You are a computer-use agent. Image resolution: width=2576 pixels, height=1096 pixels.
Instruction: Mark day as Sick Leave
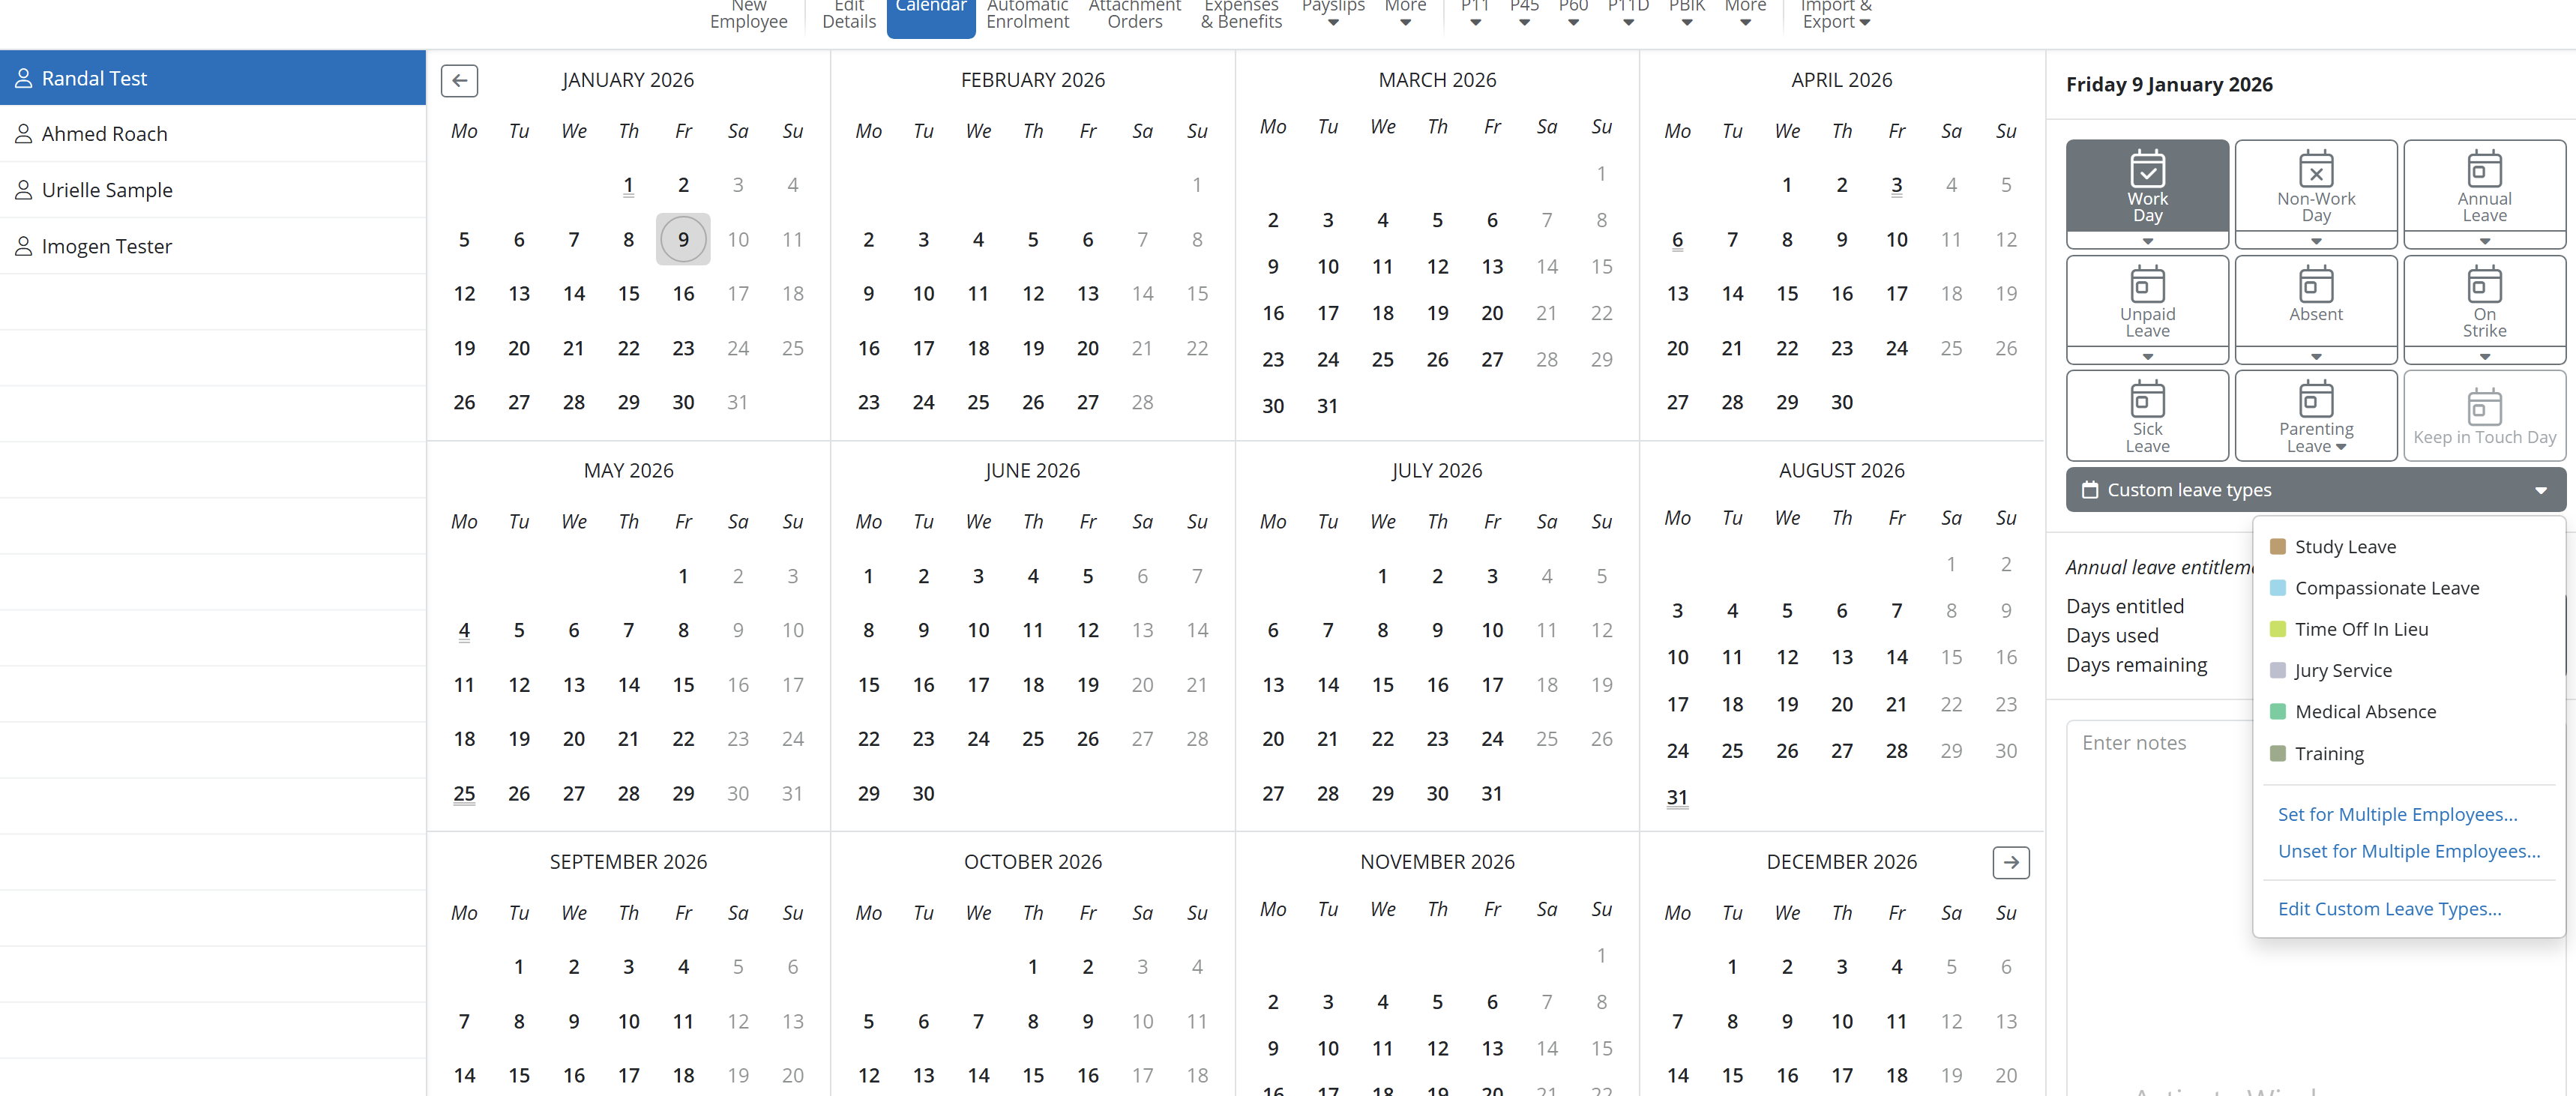[2147, 416]
